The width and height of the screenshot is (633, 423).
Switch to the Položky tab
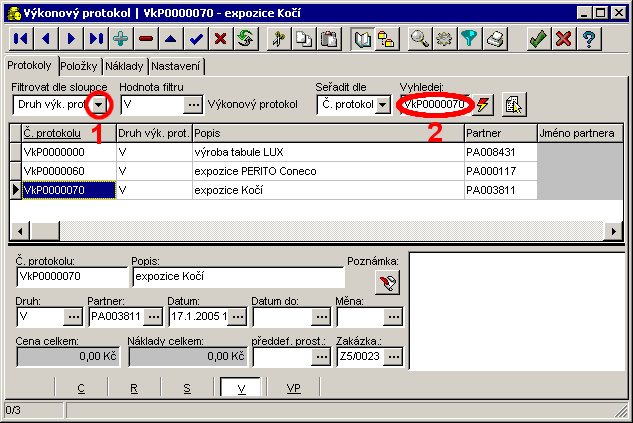click(x=77, y=66)
